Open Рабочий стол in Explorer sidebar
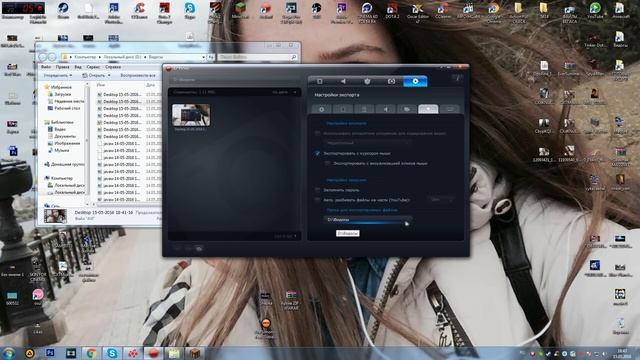The height and width of the screenshot is (360, 640). [64, 108]
